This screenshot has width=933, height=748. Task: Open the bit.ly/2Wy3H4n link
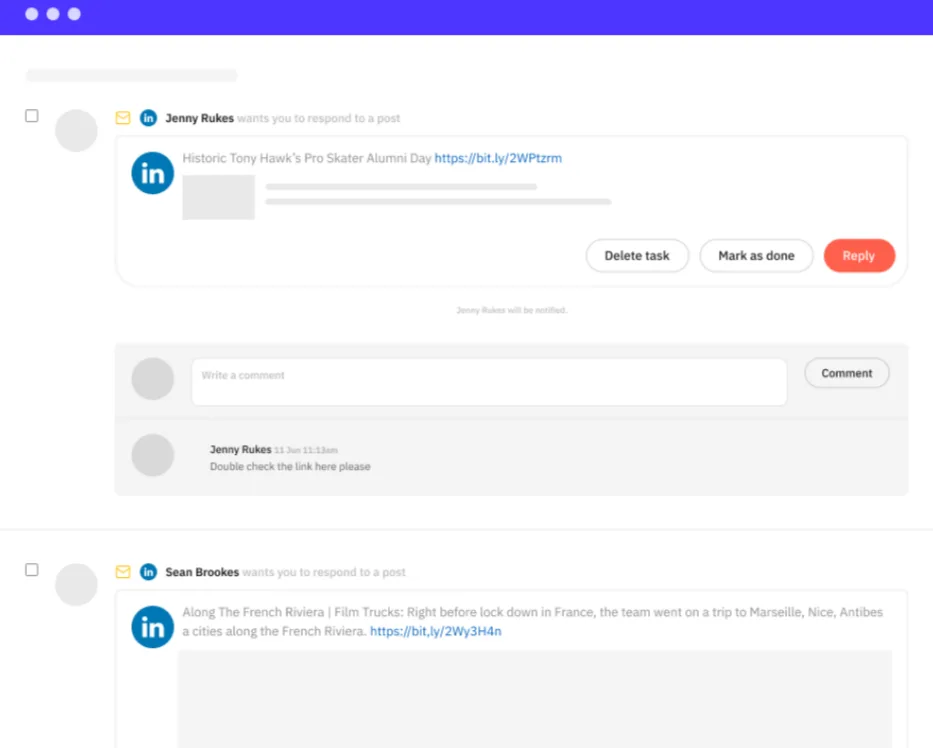(436, 631)
